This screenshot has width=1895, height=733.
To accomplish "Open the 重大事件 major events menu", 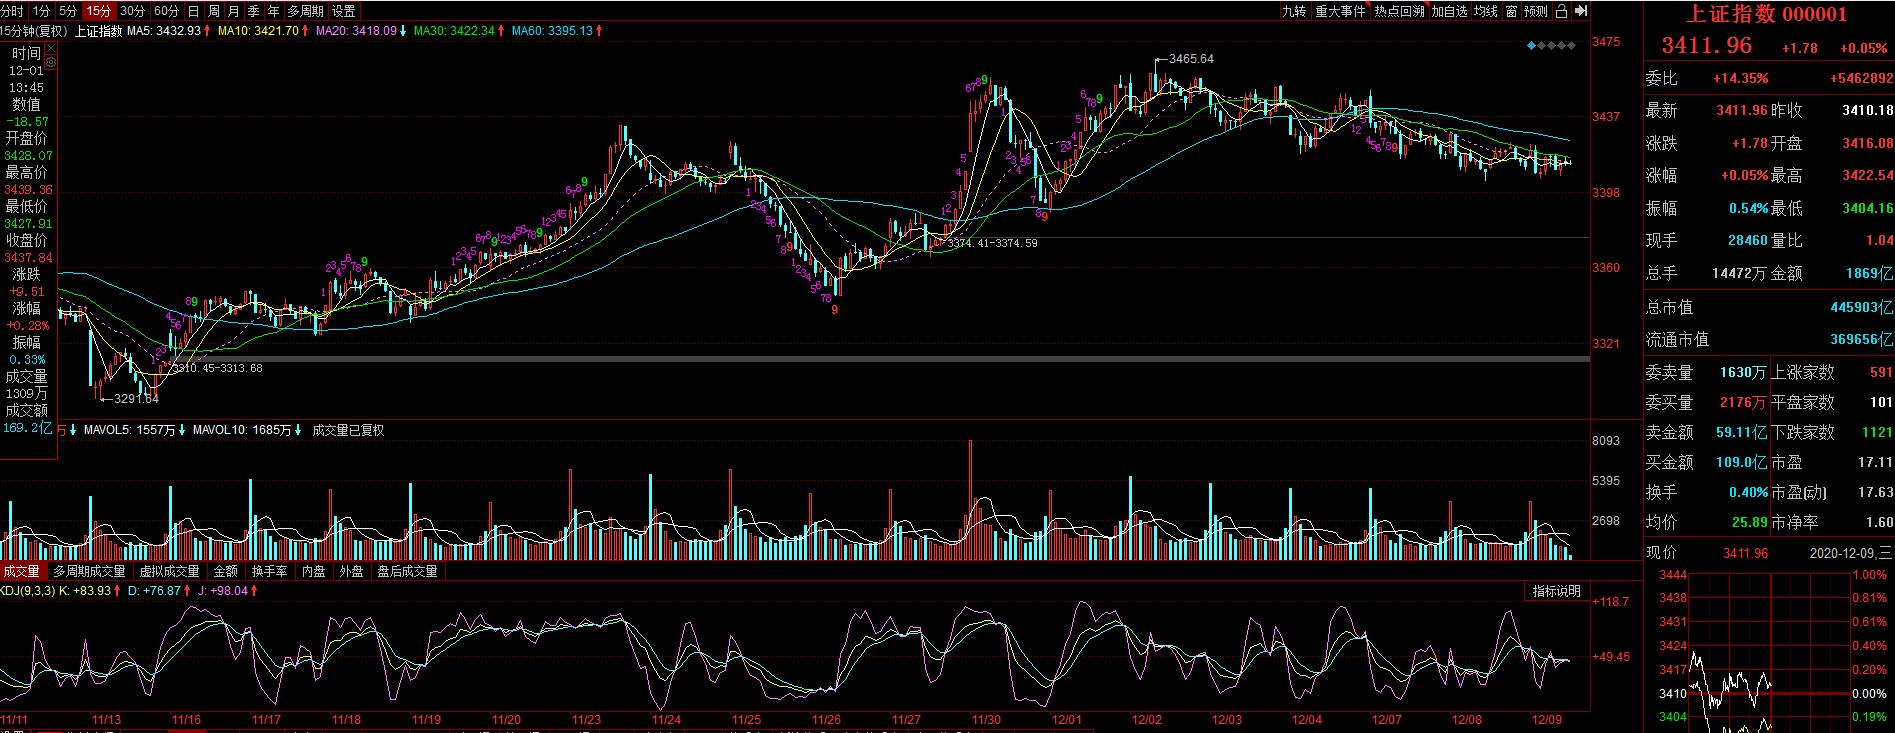I will tap(1340, 11).
